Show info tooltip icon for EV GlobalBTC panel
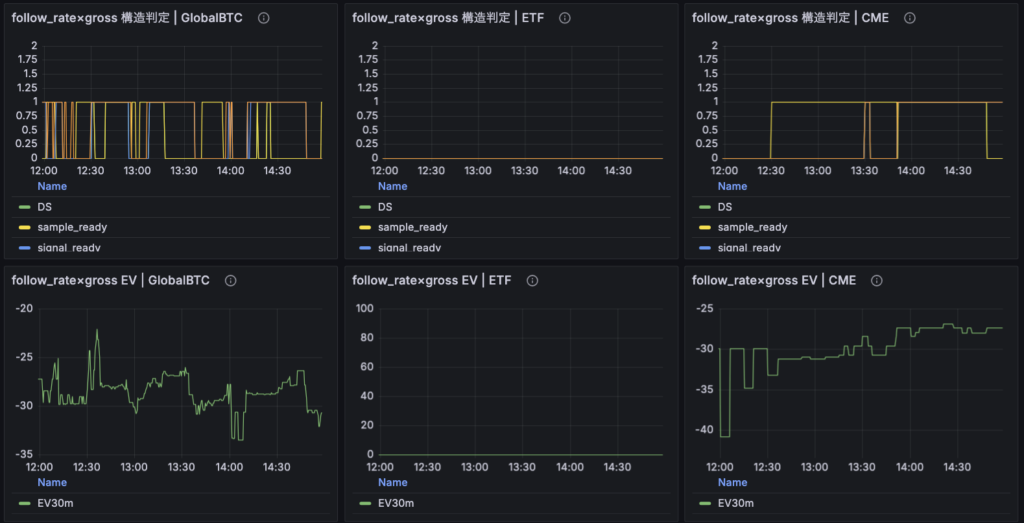 [231, 281]
